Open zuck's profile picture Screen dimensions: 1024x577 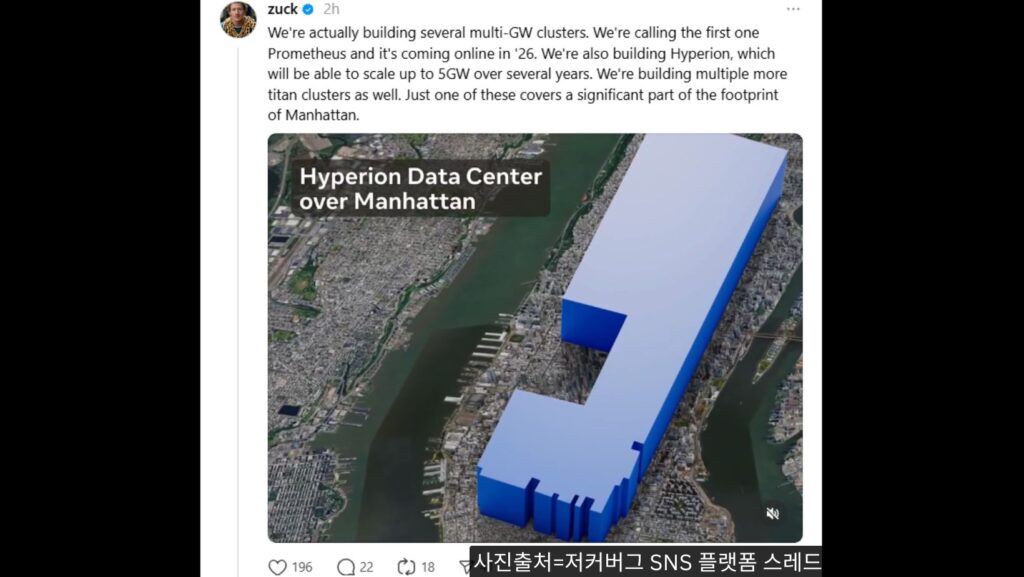coord(238,19)
